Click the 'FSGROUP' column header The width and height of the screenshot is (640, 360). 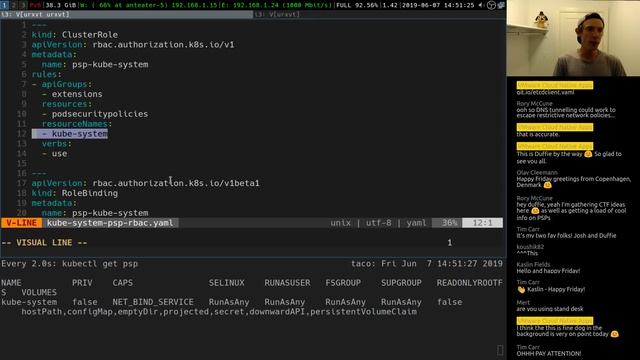343,283
